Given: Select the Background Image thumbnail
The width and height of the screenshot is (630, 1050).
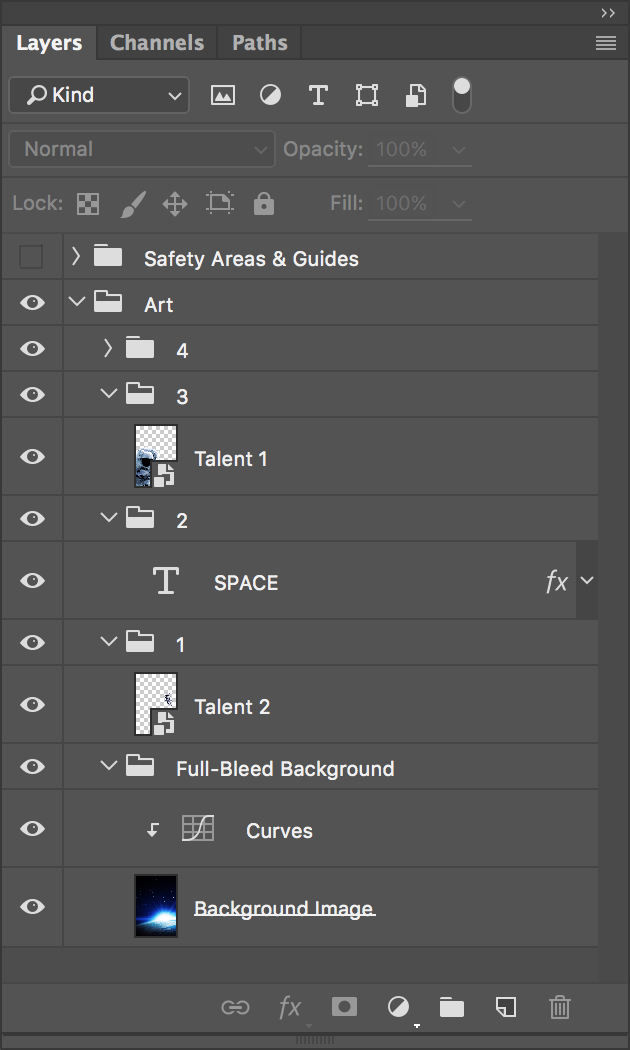Looking at the screenshot, I should (156, 906).
